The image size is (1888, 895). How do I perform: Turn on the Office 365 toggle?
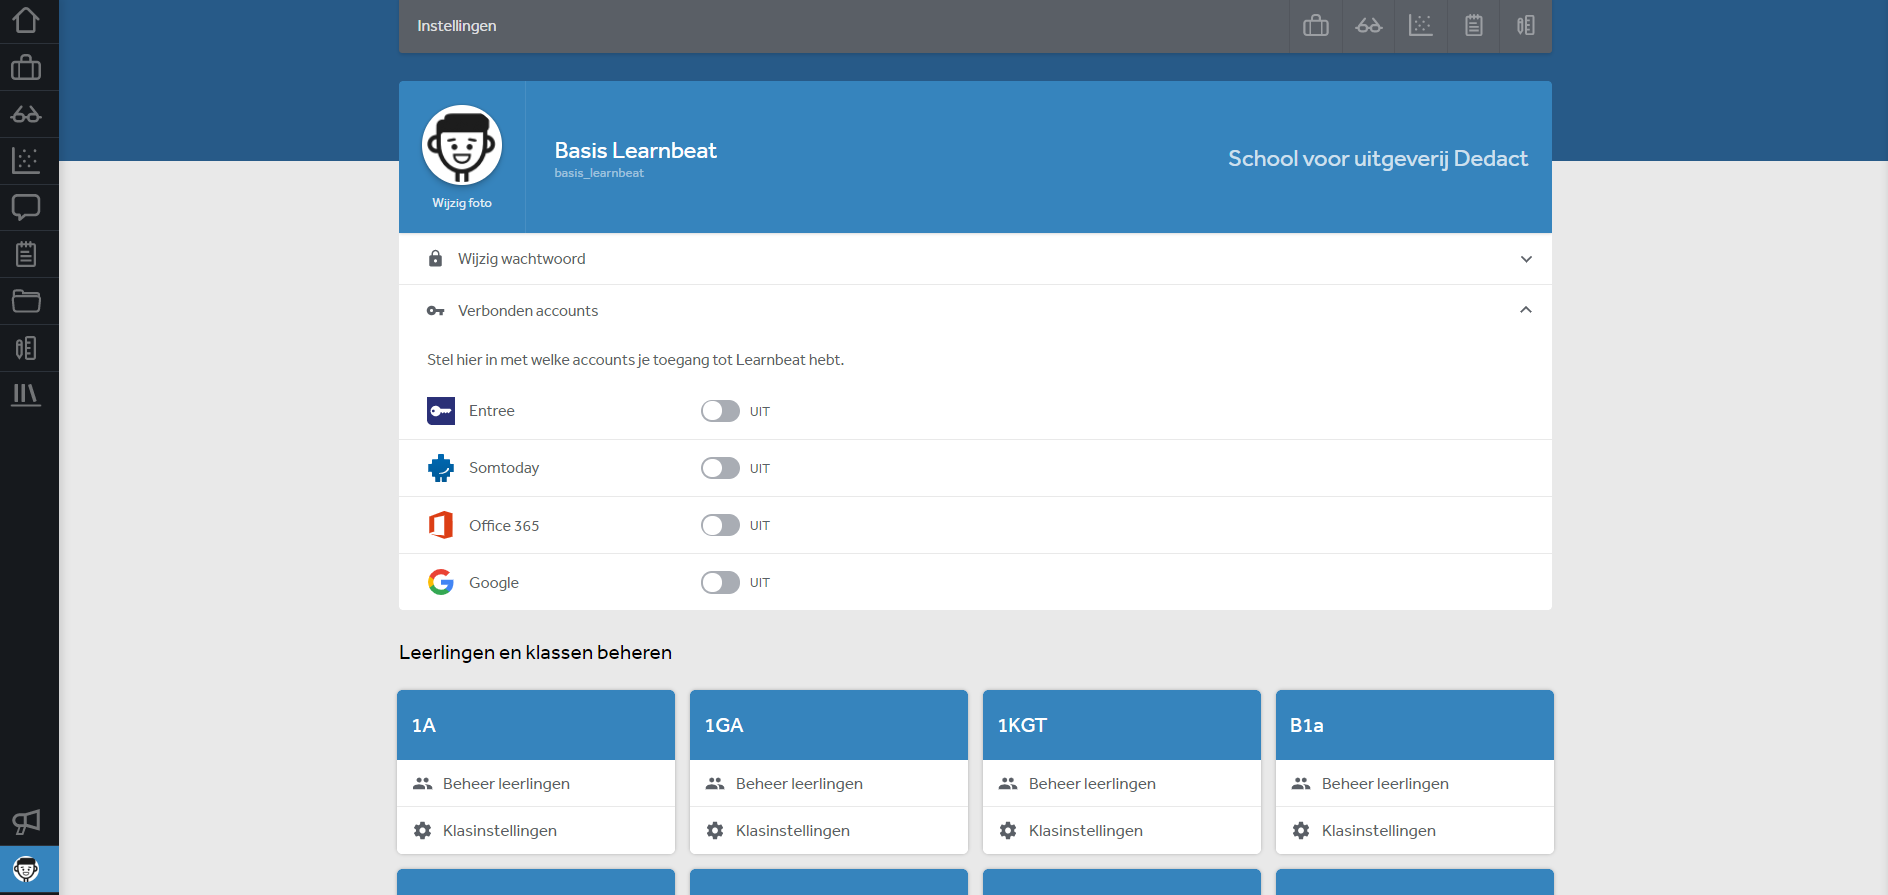(x=720, y=525)
